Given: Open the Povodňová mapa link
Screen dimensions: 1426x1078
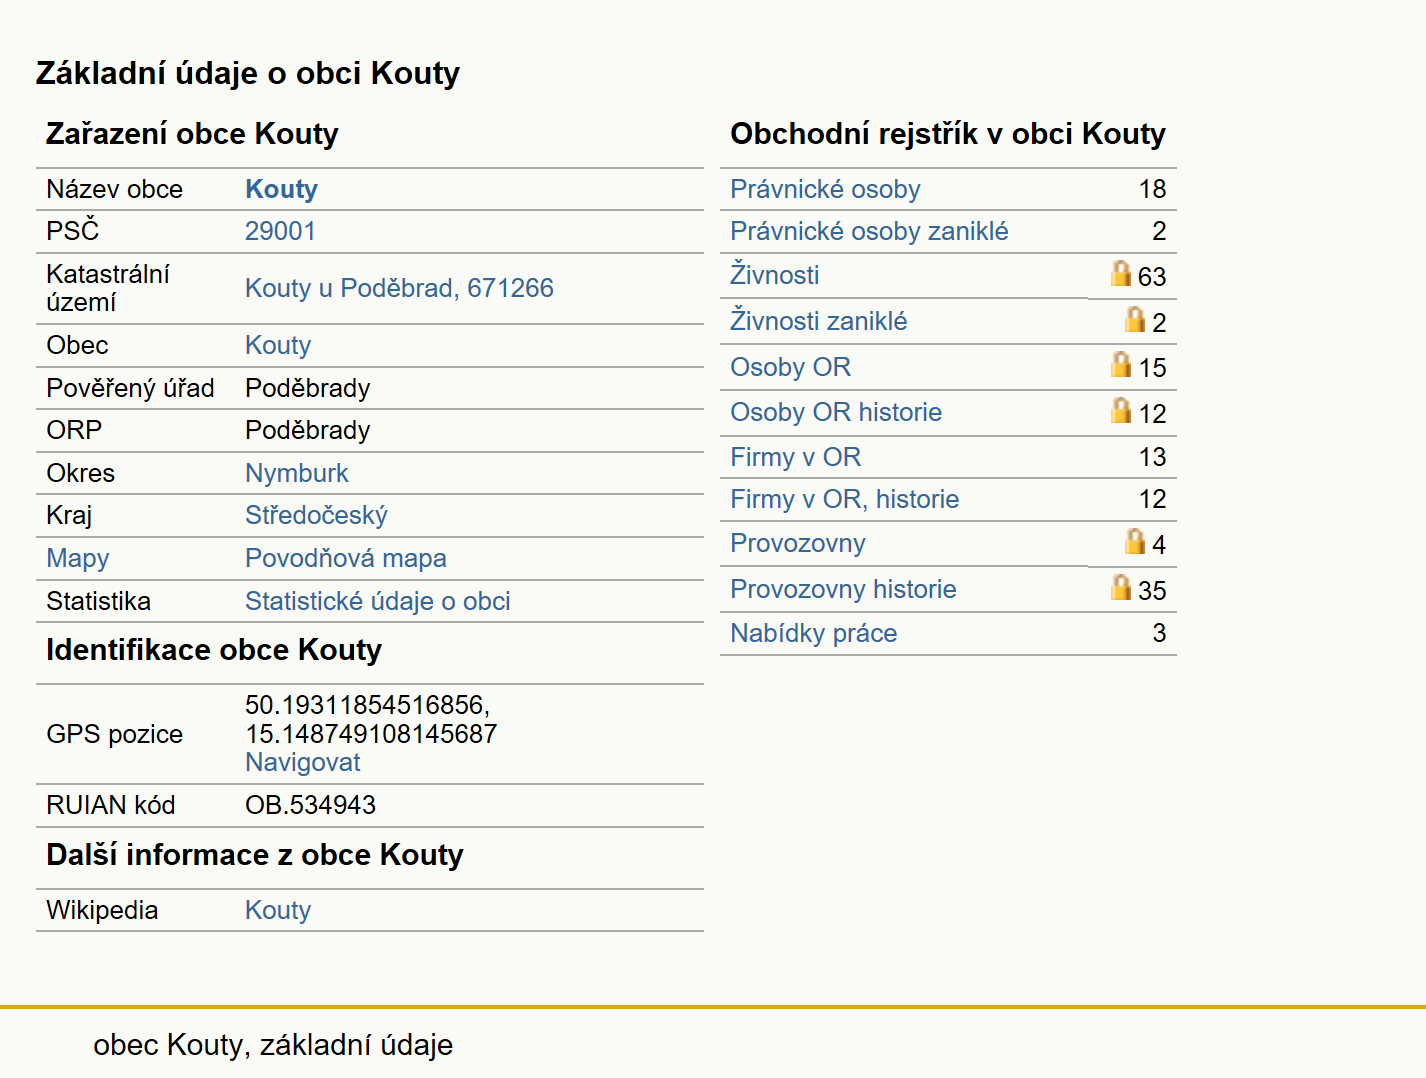Looking at the screenshot, I should 346,558.
